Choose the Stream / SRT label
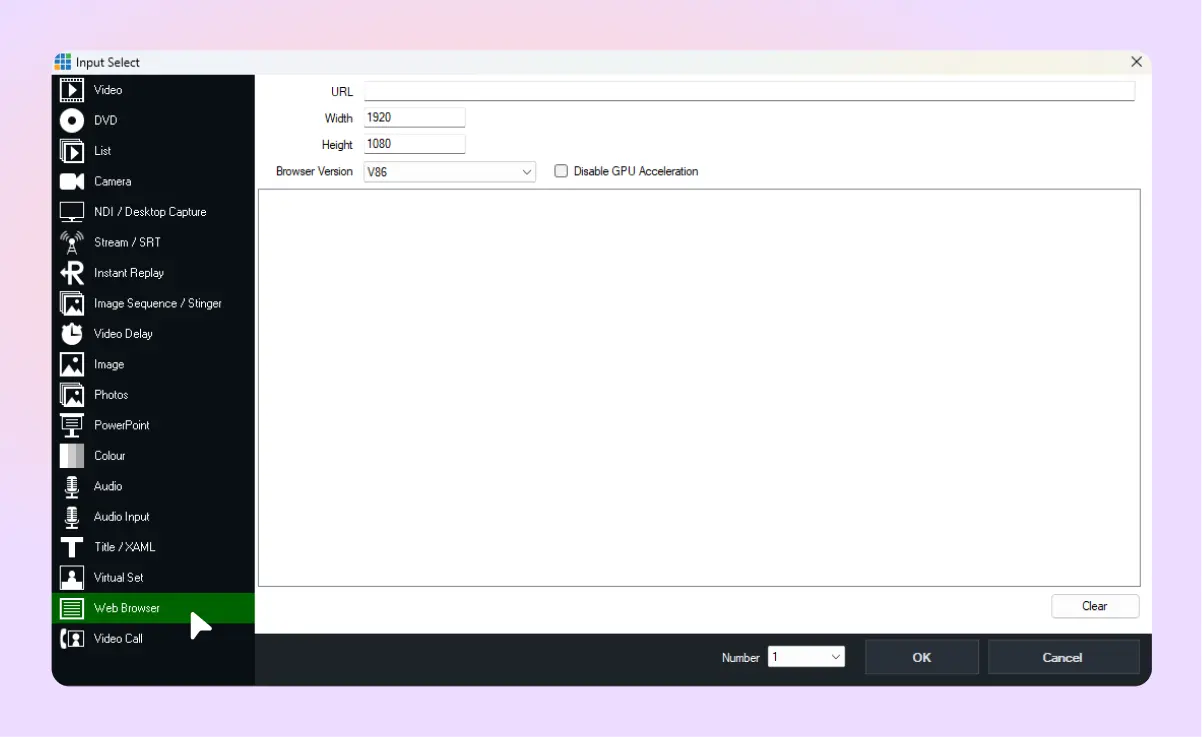 pos(127,243)
